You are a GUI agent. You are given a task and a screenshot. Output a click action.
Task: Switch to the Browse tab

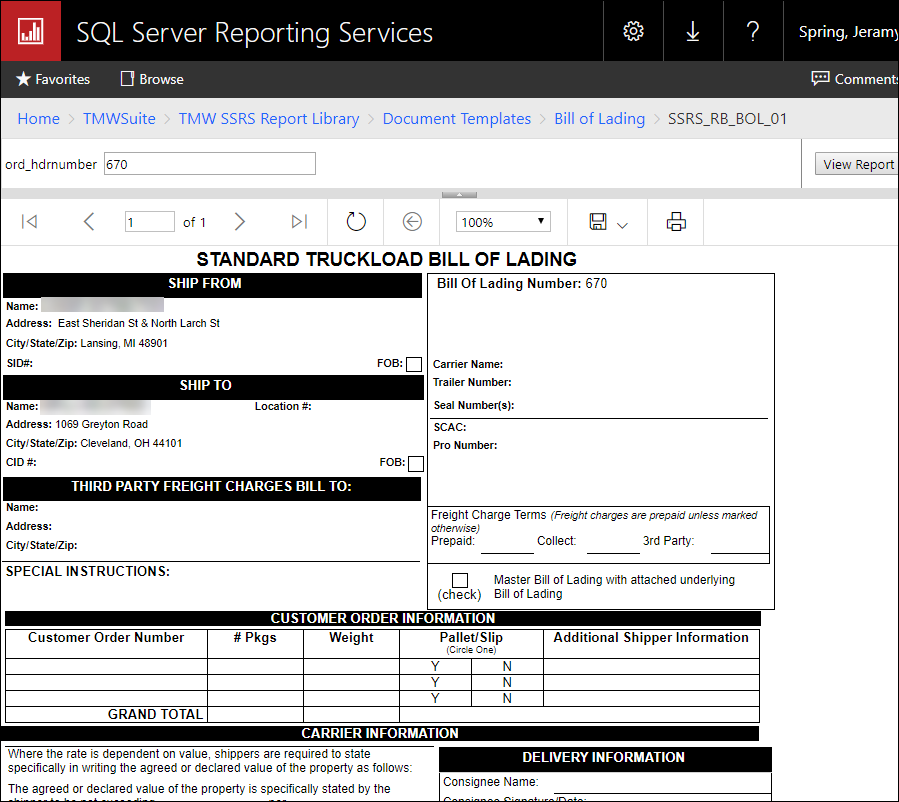pyautogui.click(x=151, y=79)
